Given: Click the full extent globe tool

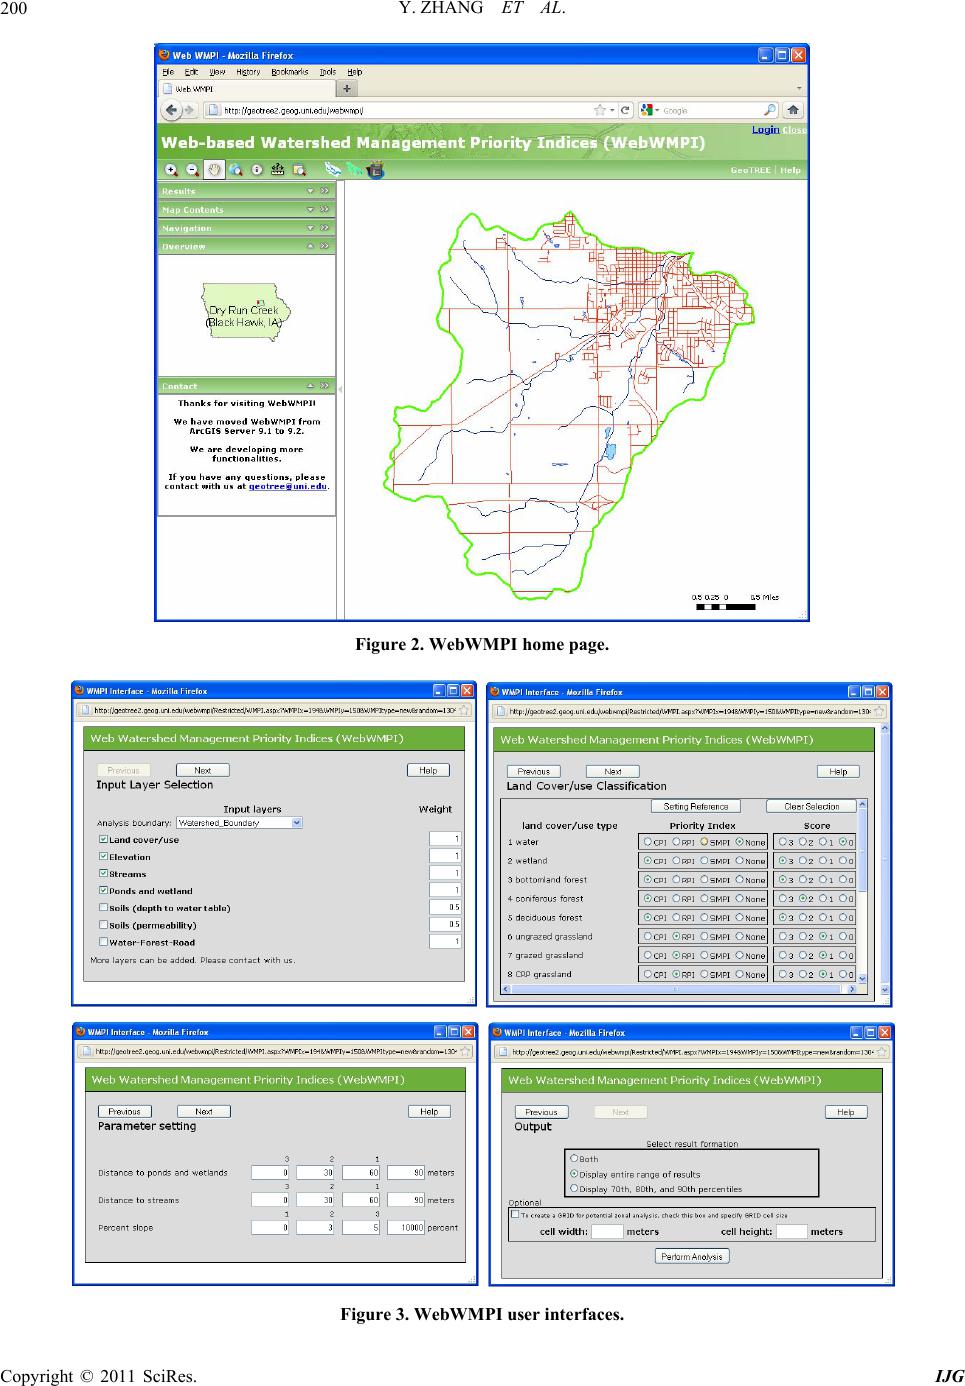Looking at the screenshot, I should 236,170.
